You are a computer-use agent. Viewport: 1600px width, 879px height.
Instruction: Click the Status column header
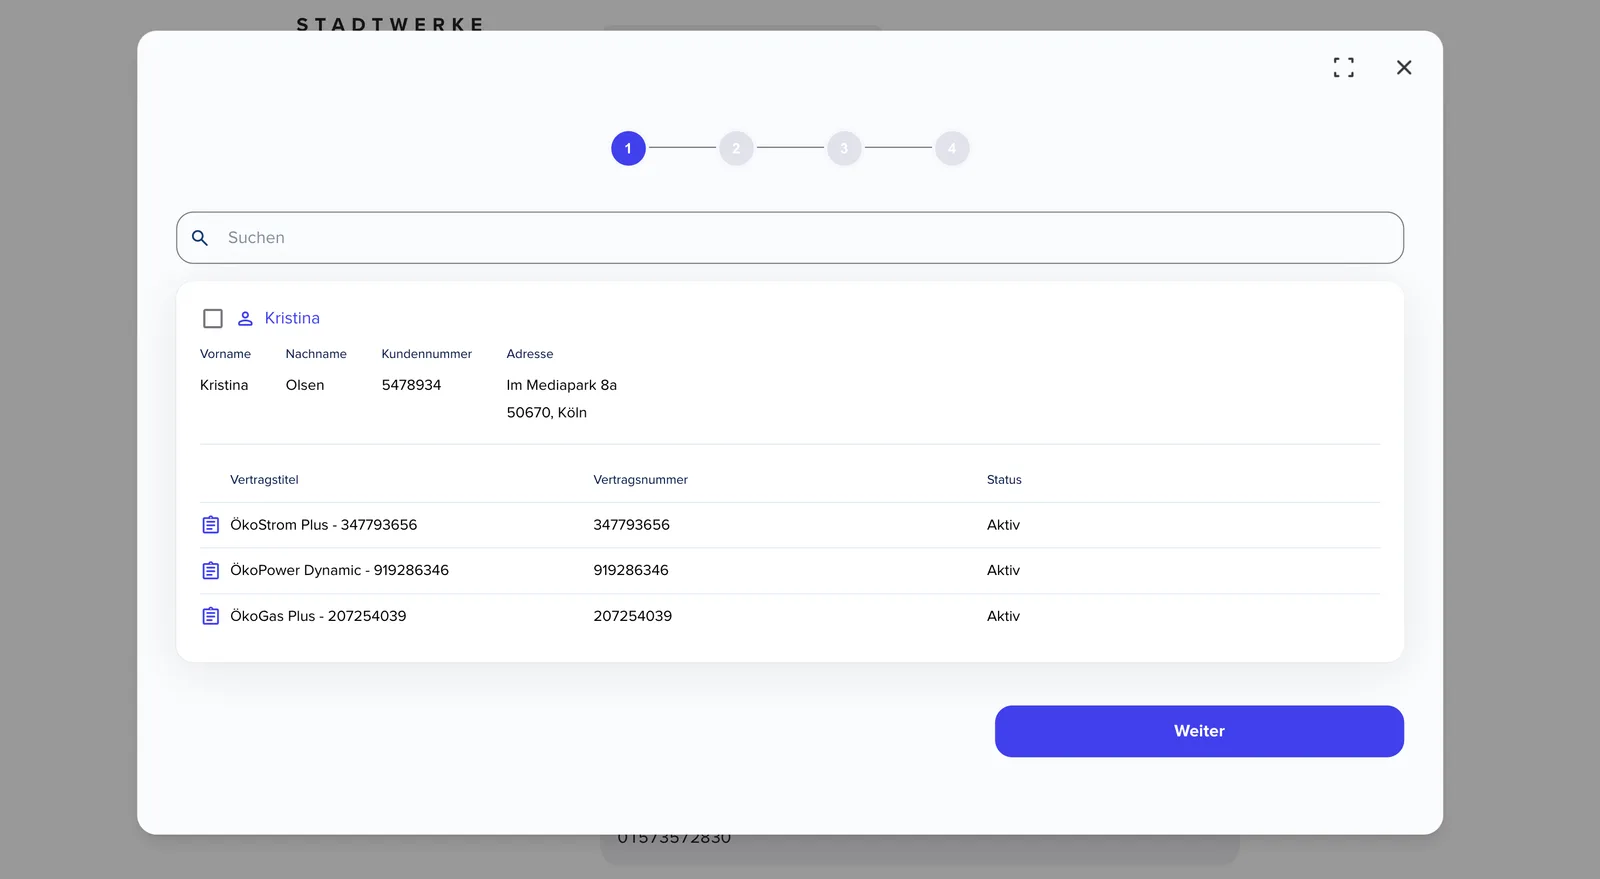coord(1004,480)
